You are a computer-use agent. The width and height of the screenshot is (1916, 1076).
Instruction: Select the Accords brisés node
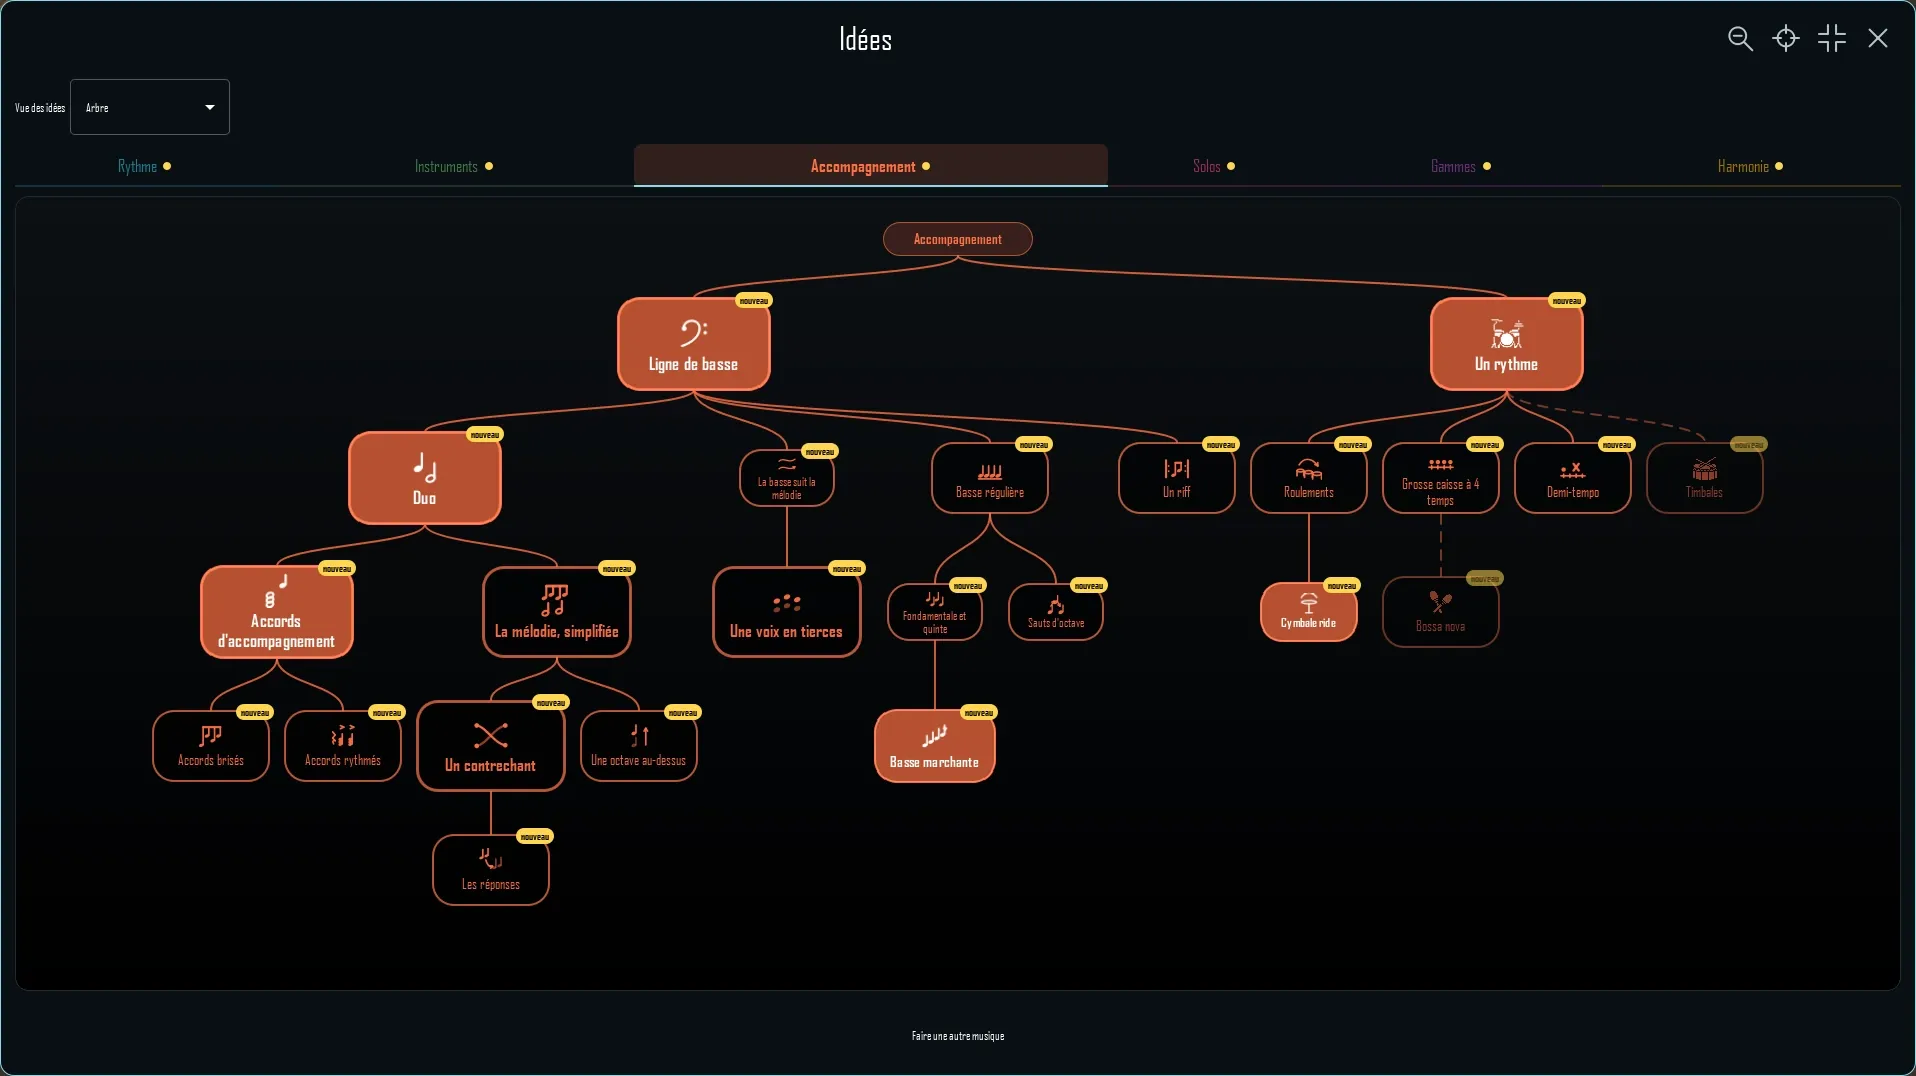[x=210, y=746]
